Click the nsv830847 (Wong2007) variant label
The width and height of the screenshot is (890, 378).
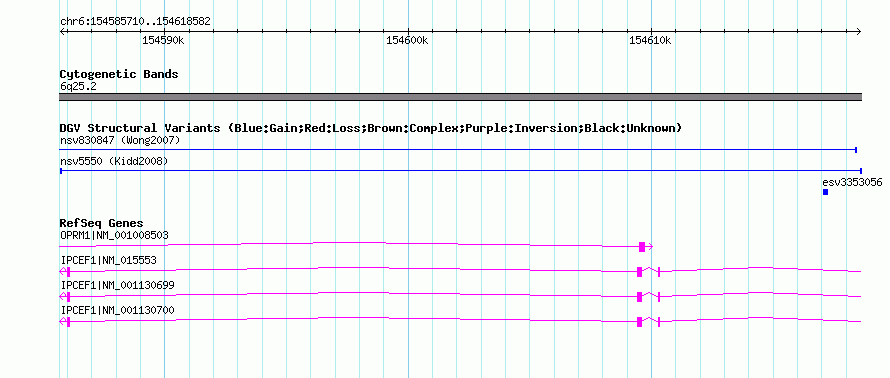(120, 140)
